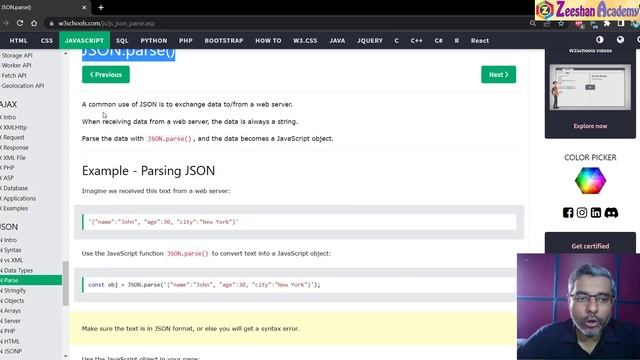Select the JAVASCRIPT nav tab
The height and width of the screenshot is (360, 640).
point(84,40)
